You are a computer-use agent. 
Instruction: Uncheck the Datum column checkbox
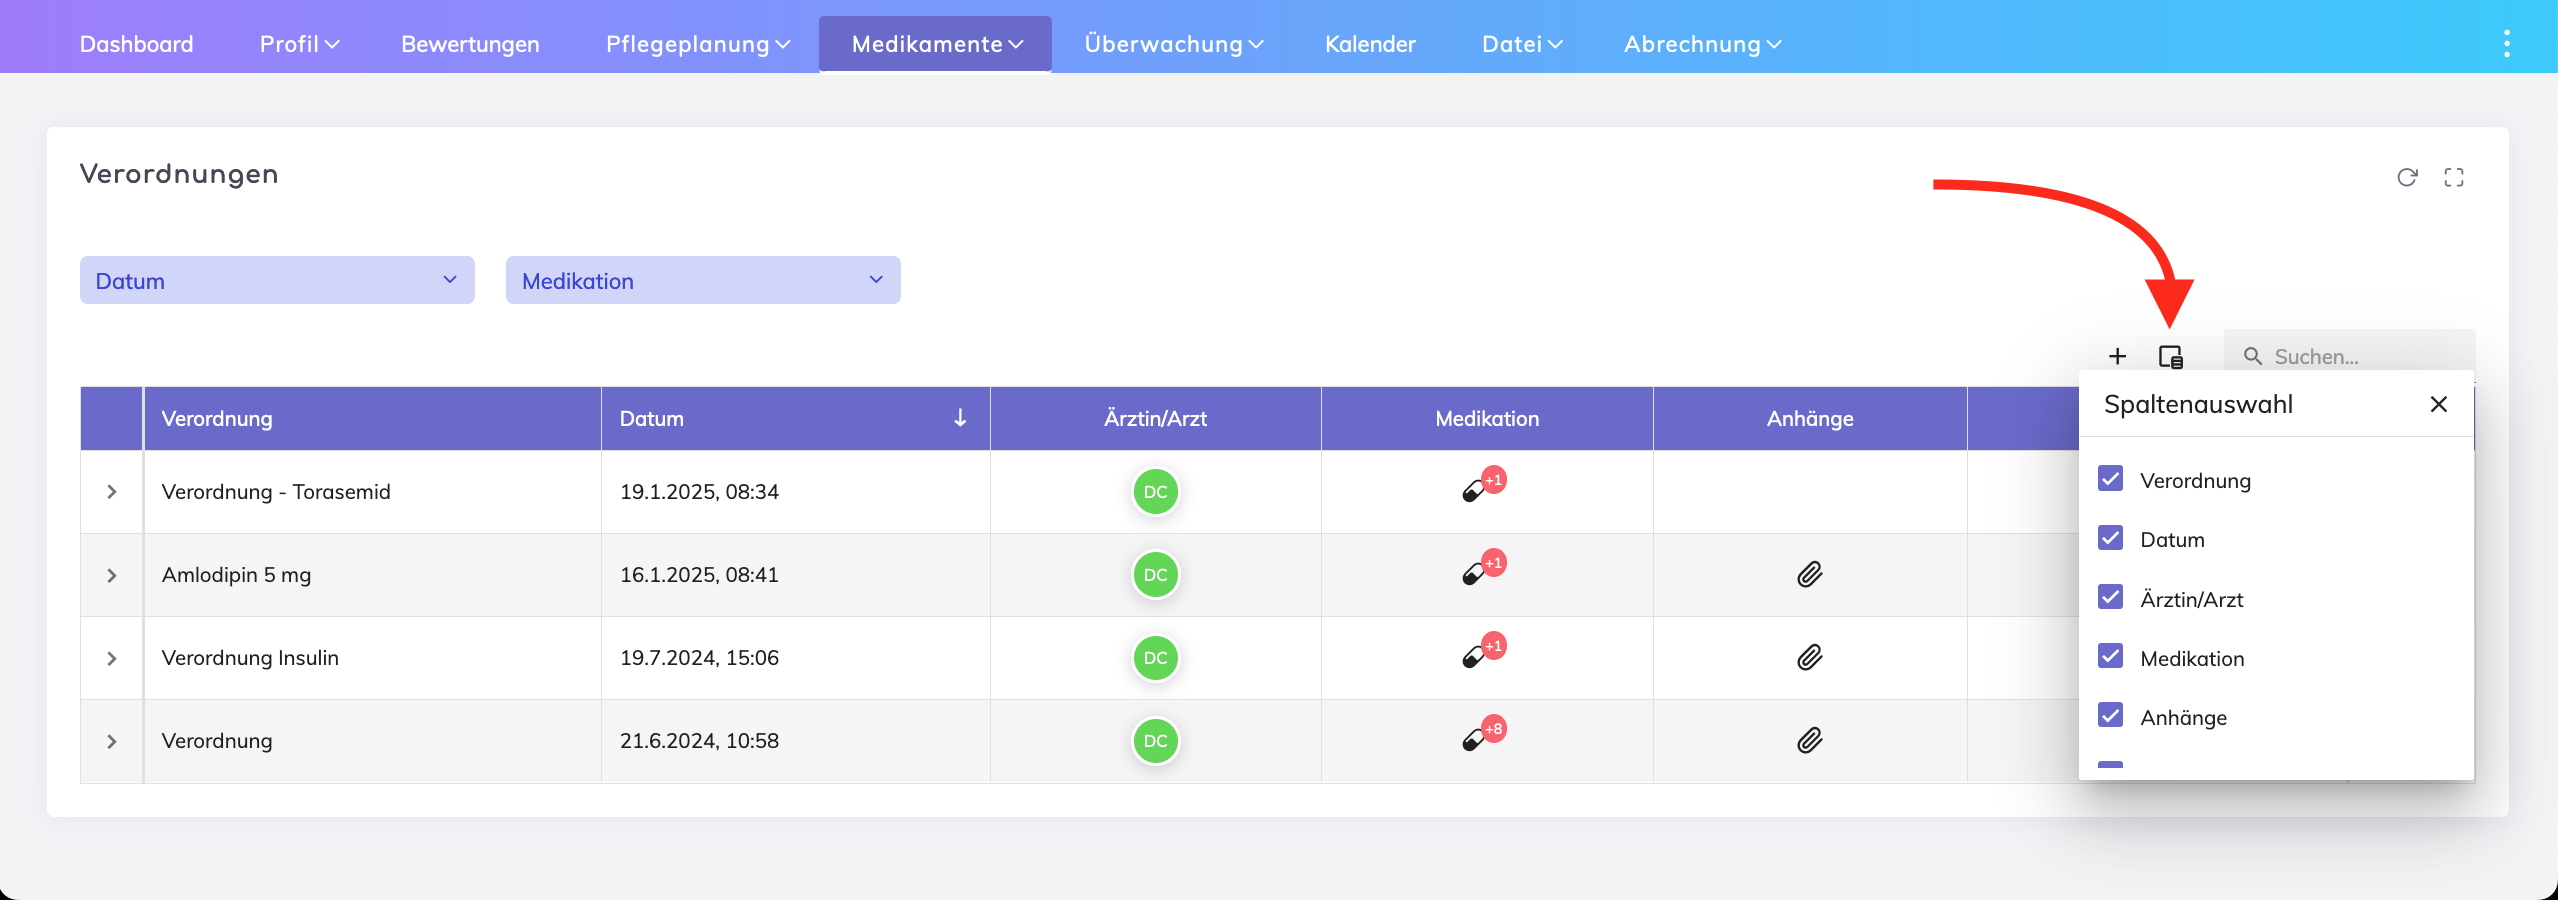[x=2111, y=538]
